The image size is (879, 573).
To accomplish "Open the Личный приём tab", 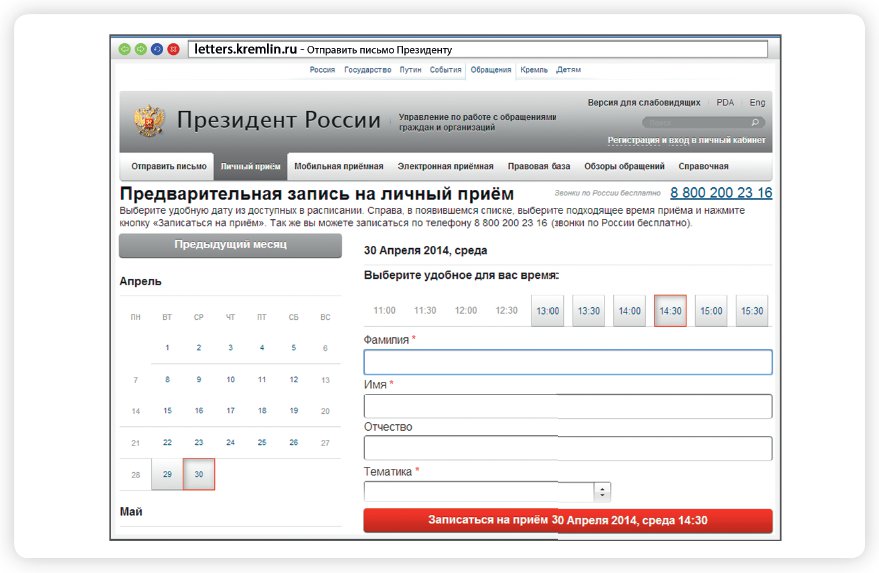I will click(x=251, y=167).
